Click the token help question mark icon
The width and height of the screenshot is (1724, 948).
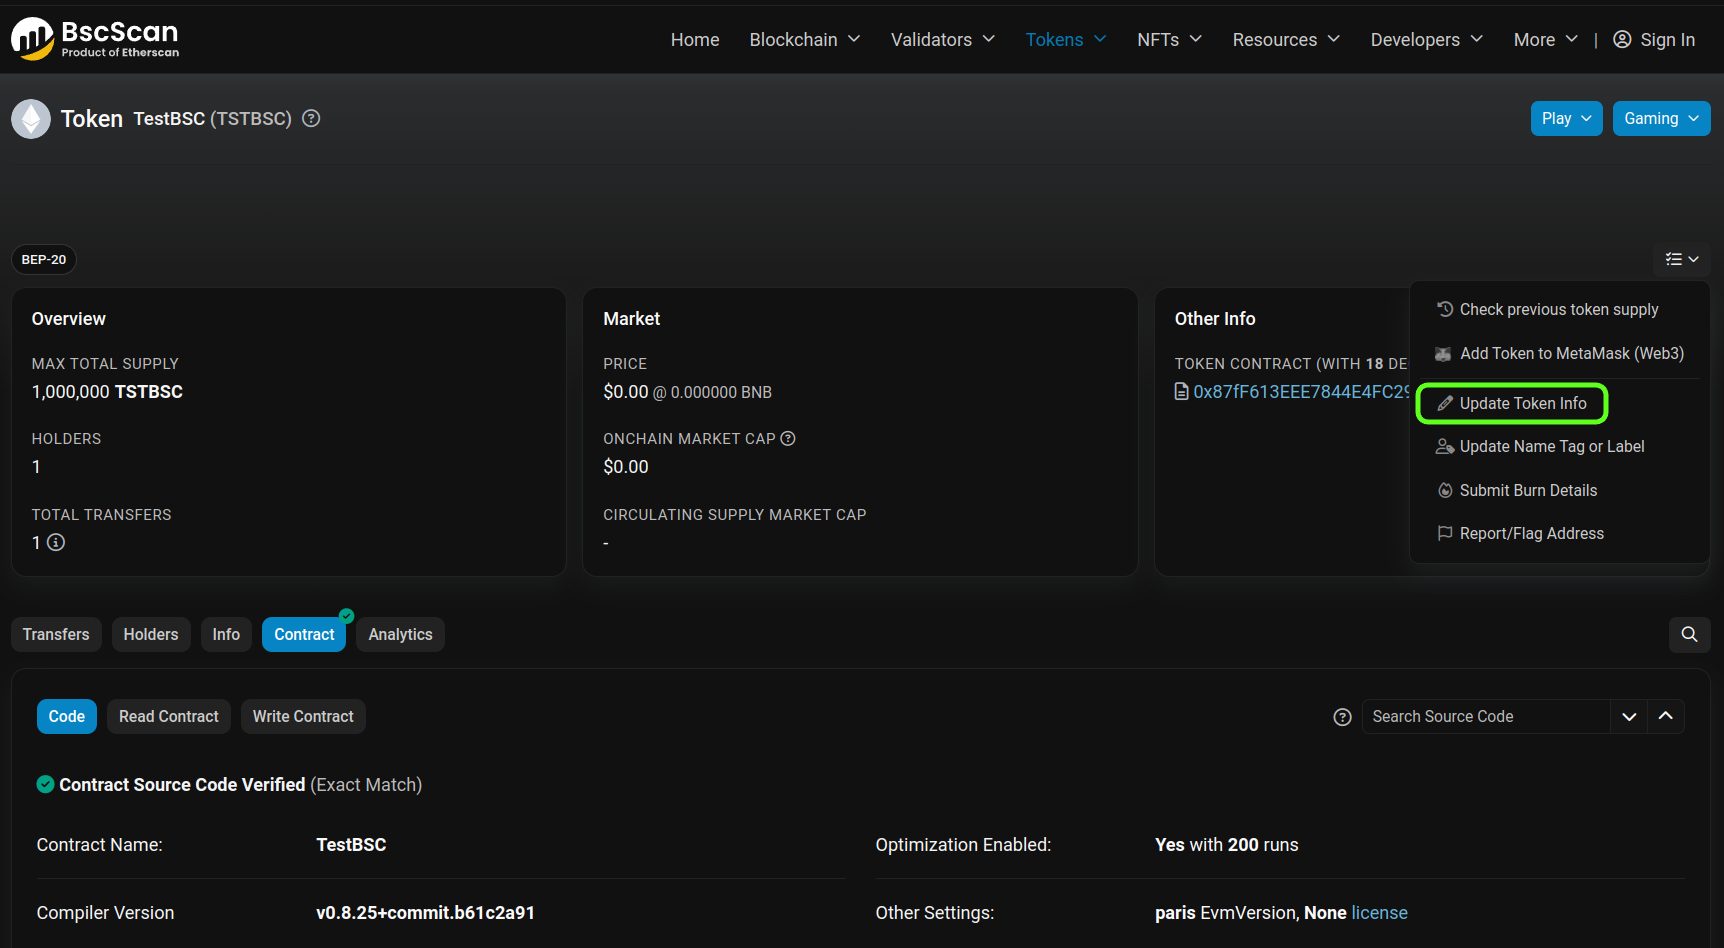tap(312, 119)
